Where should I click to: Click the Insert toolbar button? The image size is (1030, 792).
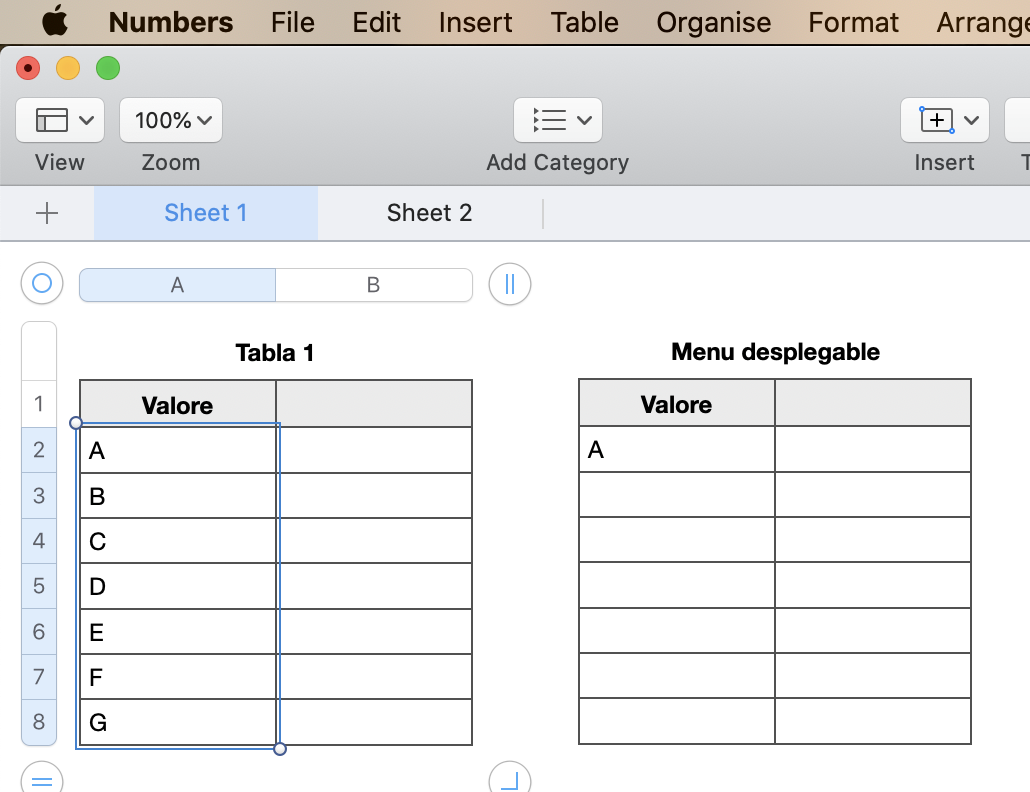pos(936,120)
